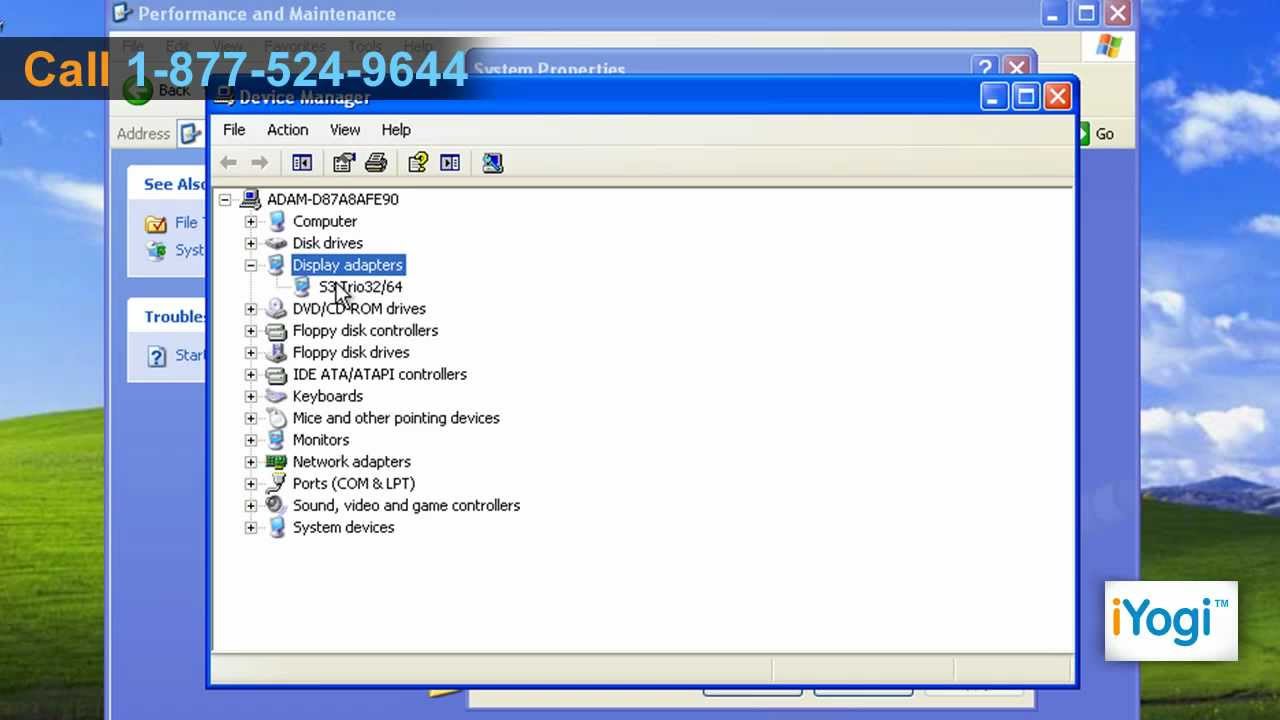1280x720 pixels.
Task: Expand the Floppy disk drives category
Action: [250, 353]
